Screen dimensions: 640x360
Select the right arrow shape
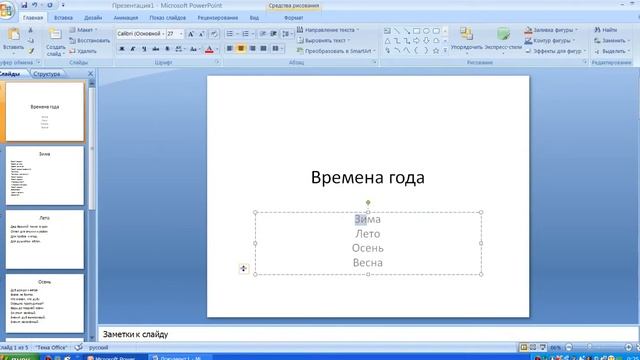point(416,41)
